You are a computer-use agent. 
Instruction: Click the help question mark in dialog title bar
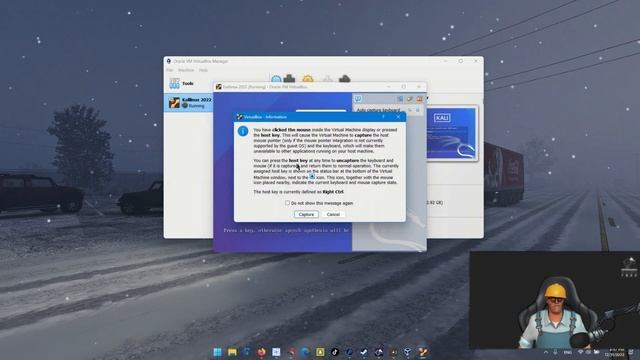[383, 117]
